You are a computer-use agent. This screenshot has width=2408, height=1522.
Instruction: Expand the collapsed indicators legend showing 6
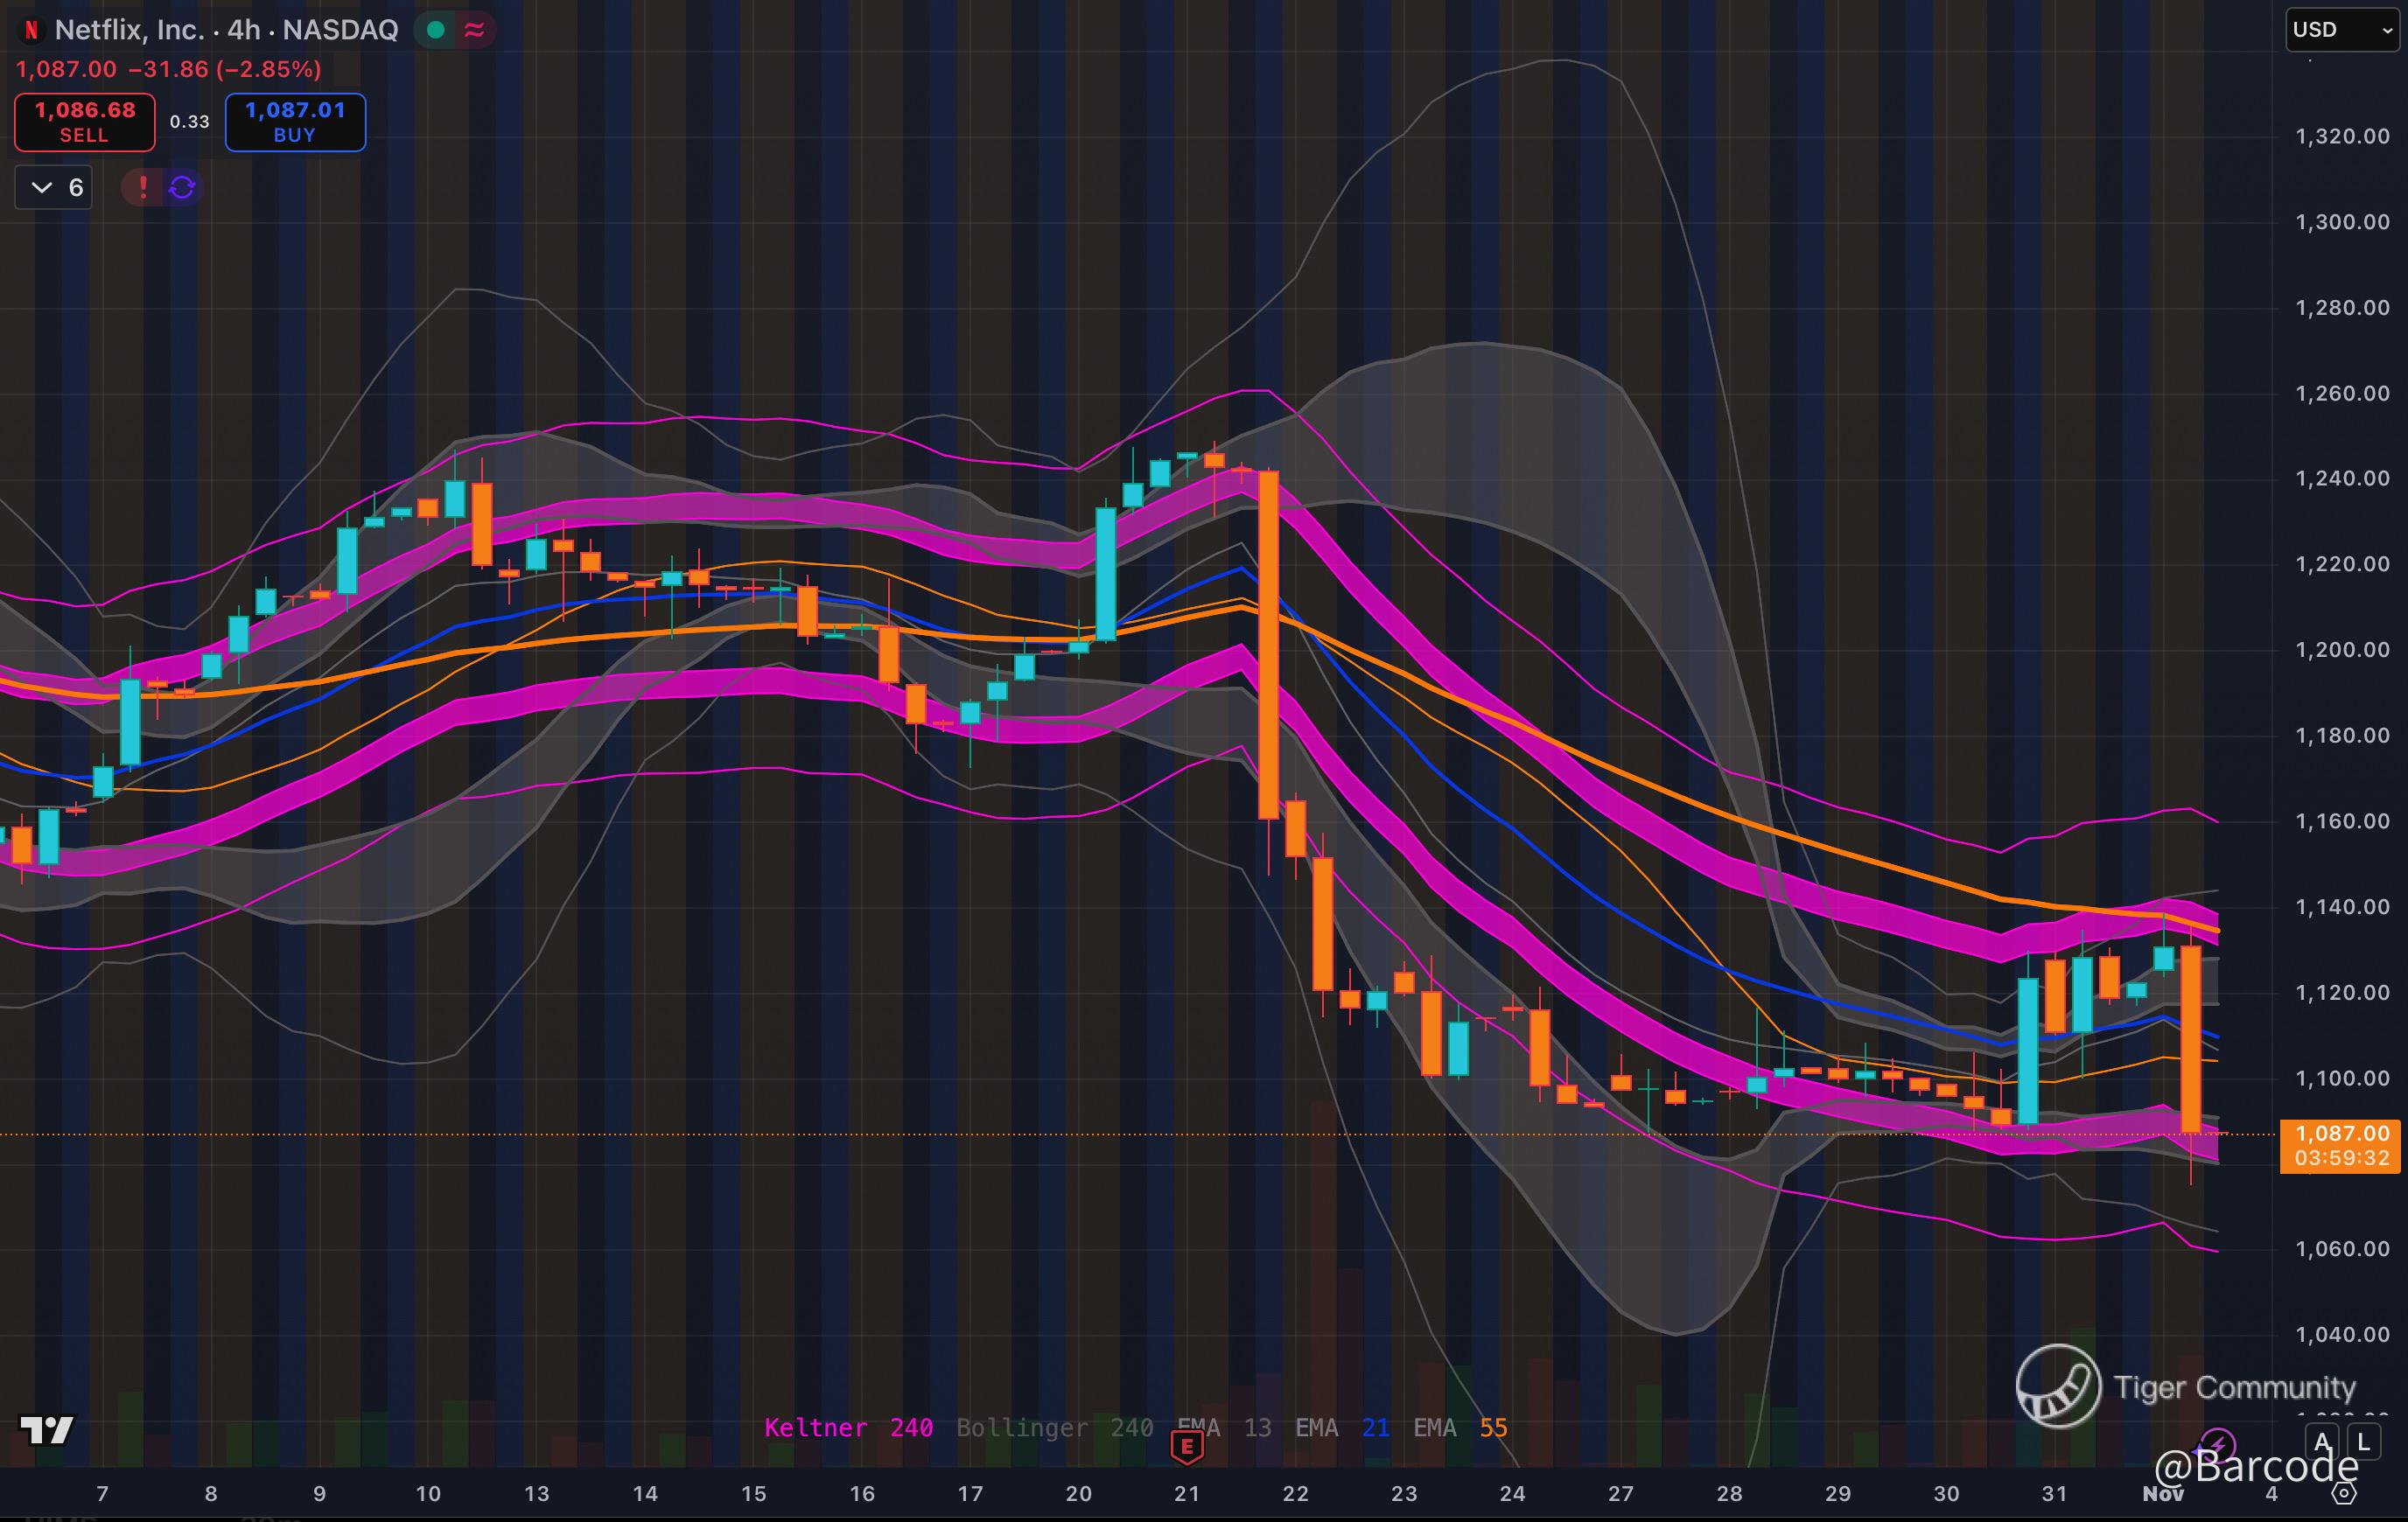click(x=54, y=187)
